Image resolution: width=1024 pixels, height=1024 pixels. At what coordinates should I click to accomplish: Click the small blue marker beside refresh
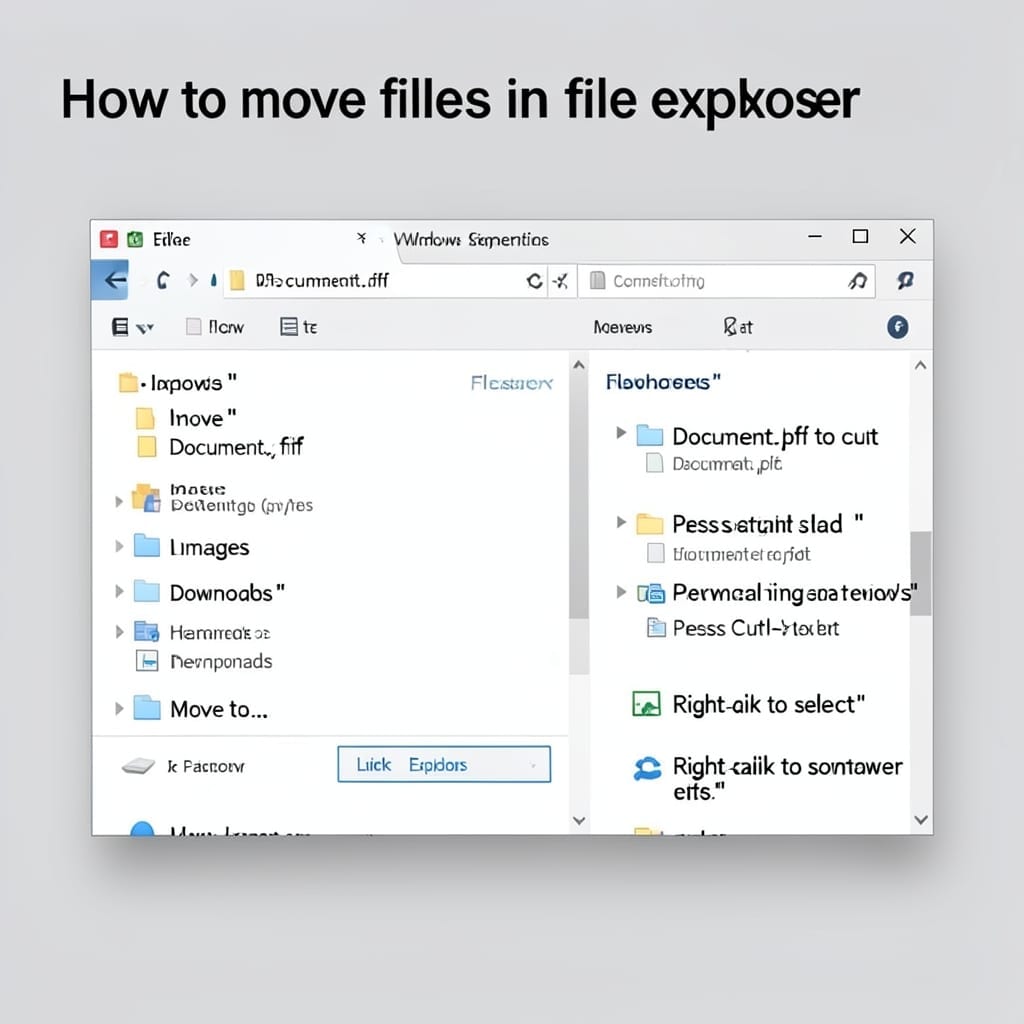(214, 281)
